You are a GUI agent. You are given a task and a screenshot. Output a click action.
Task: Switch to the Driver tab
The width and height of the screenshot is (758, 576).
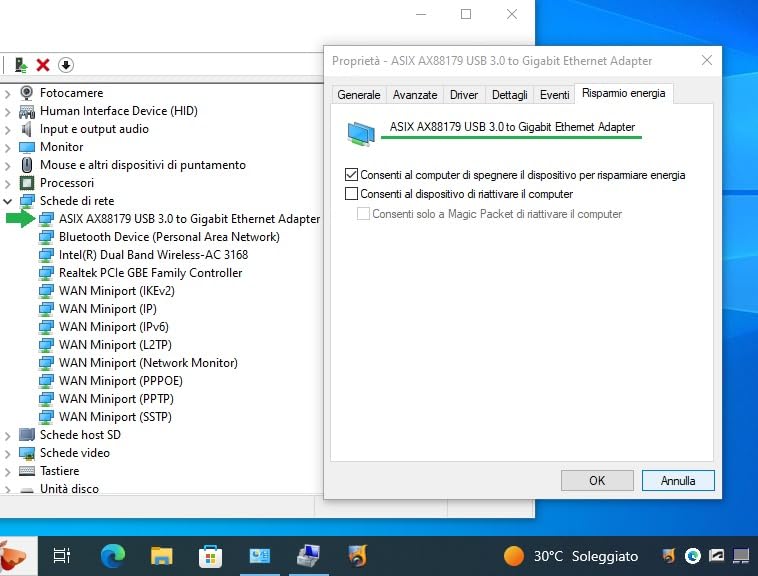tap(464, 95)
